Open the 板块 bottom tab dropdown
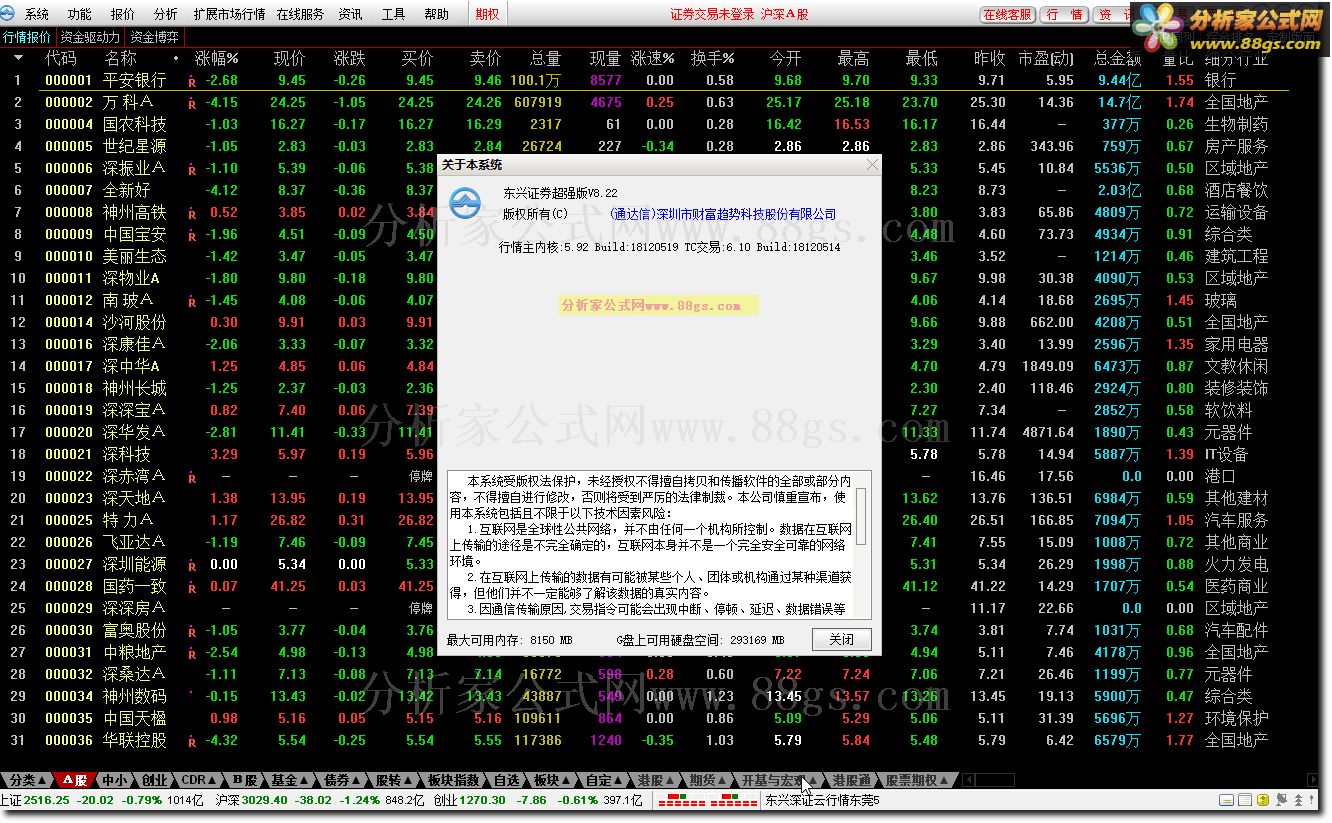Screen dimensions: 1332x823 553,780
